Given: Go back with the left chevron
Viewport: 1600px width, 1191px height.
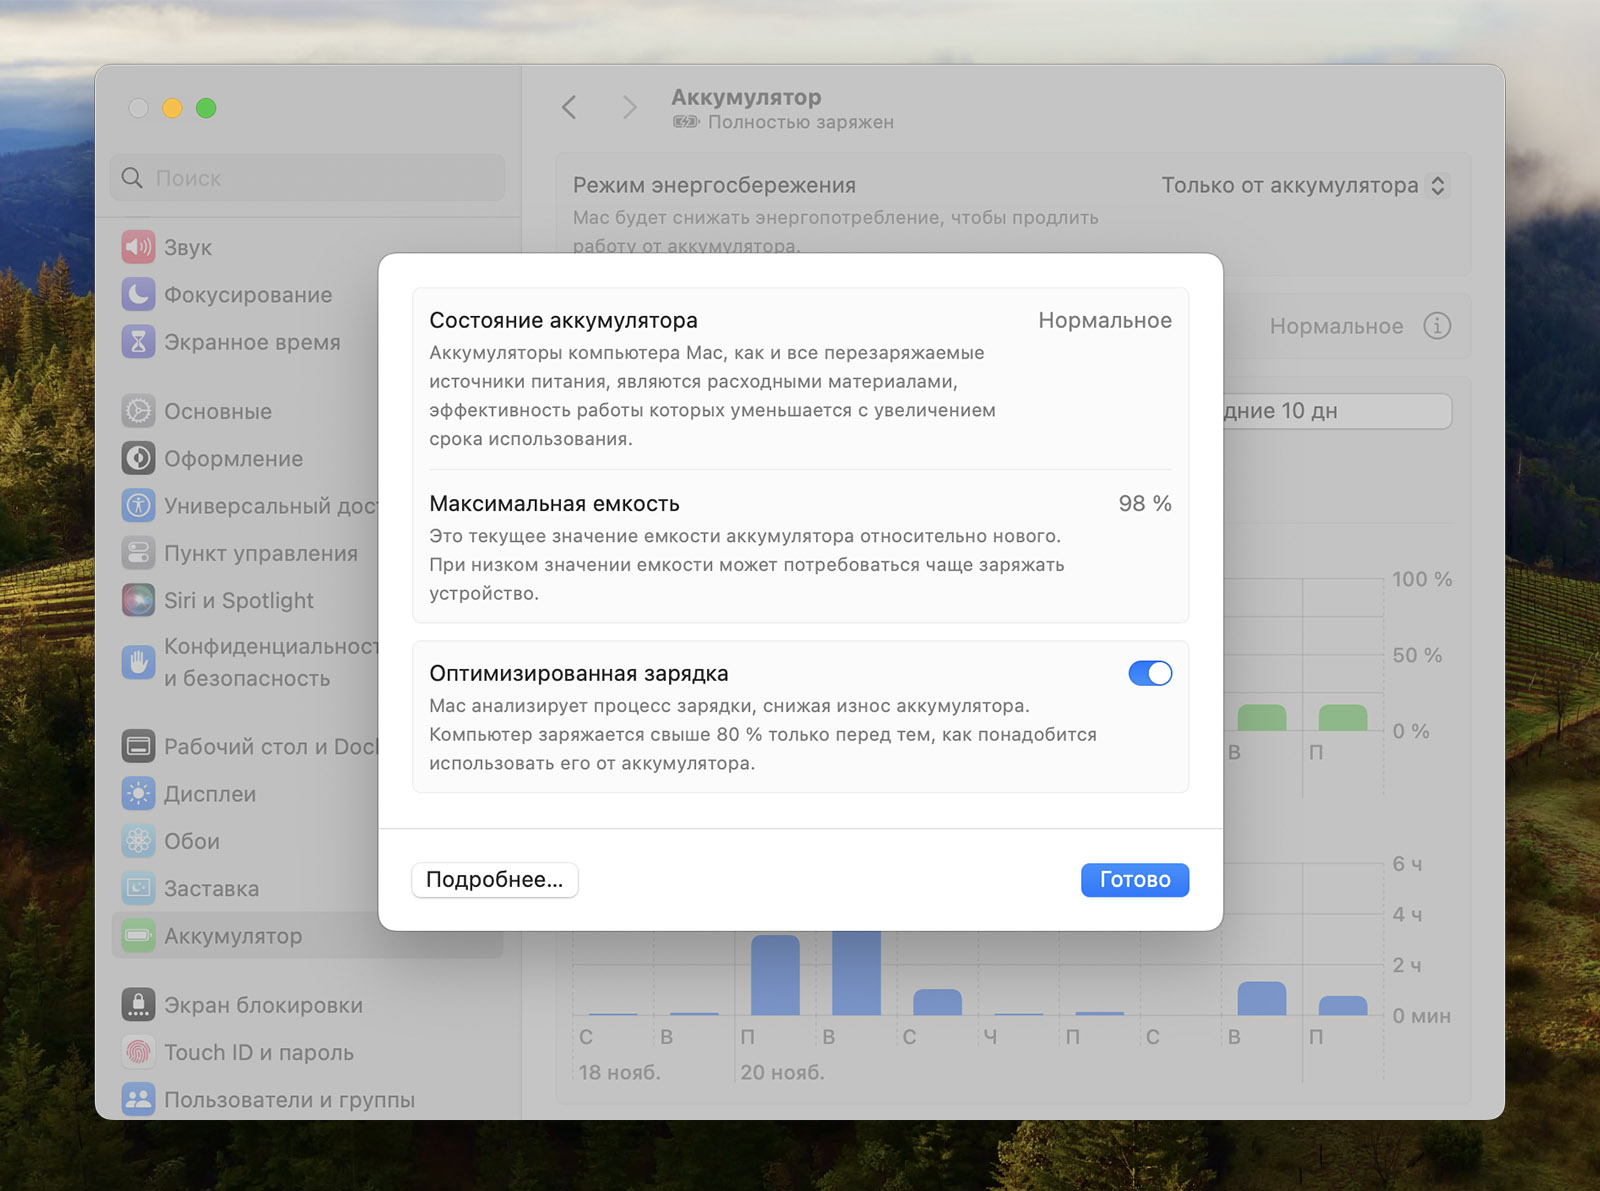Looking at the screenshot, I should tap(569, 108).
